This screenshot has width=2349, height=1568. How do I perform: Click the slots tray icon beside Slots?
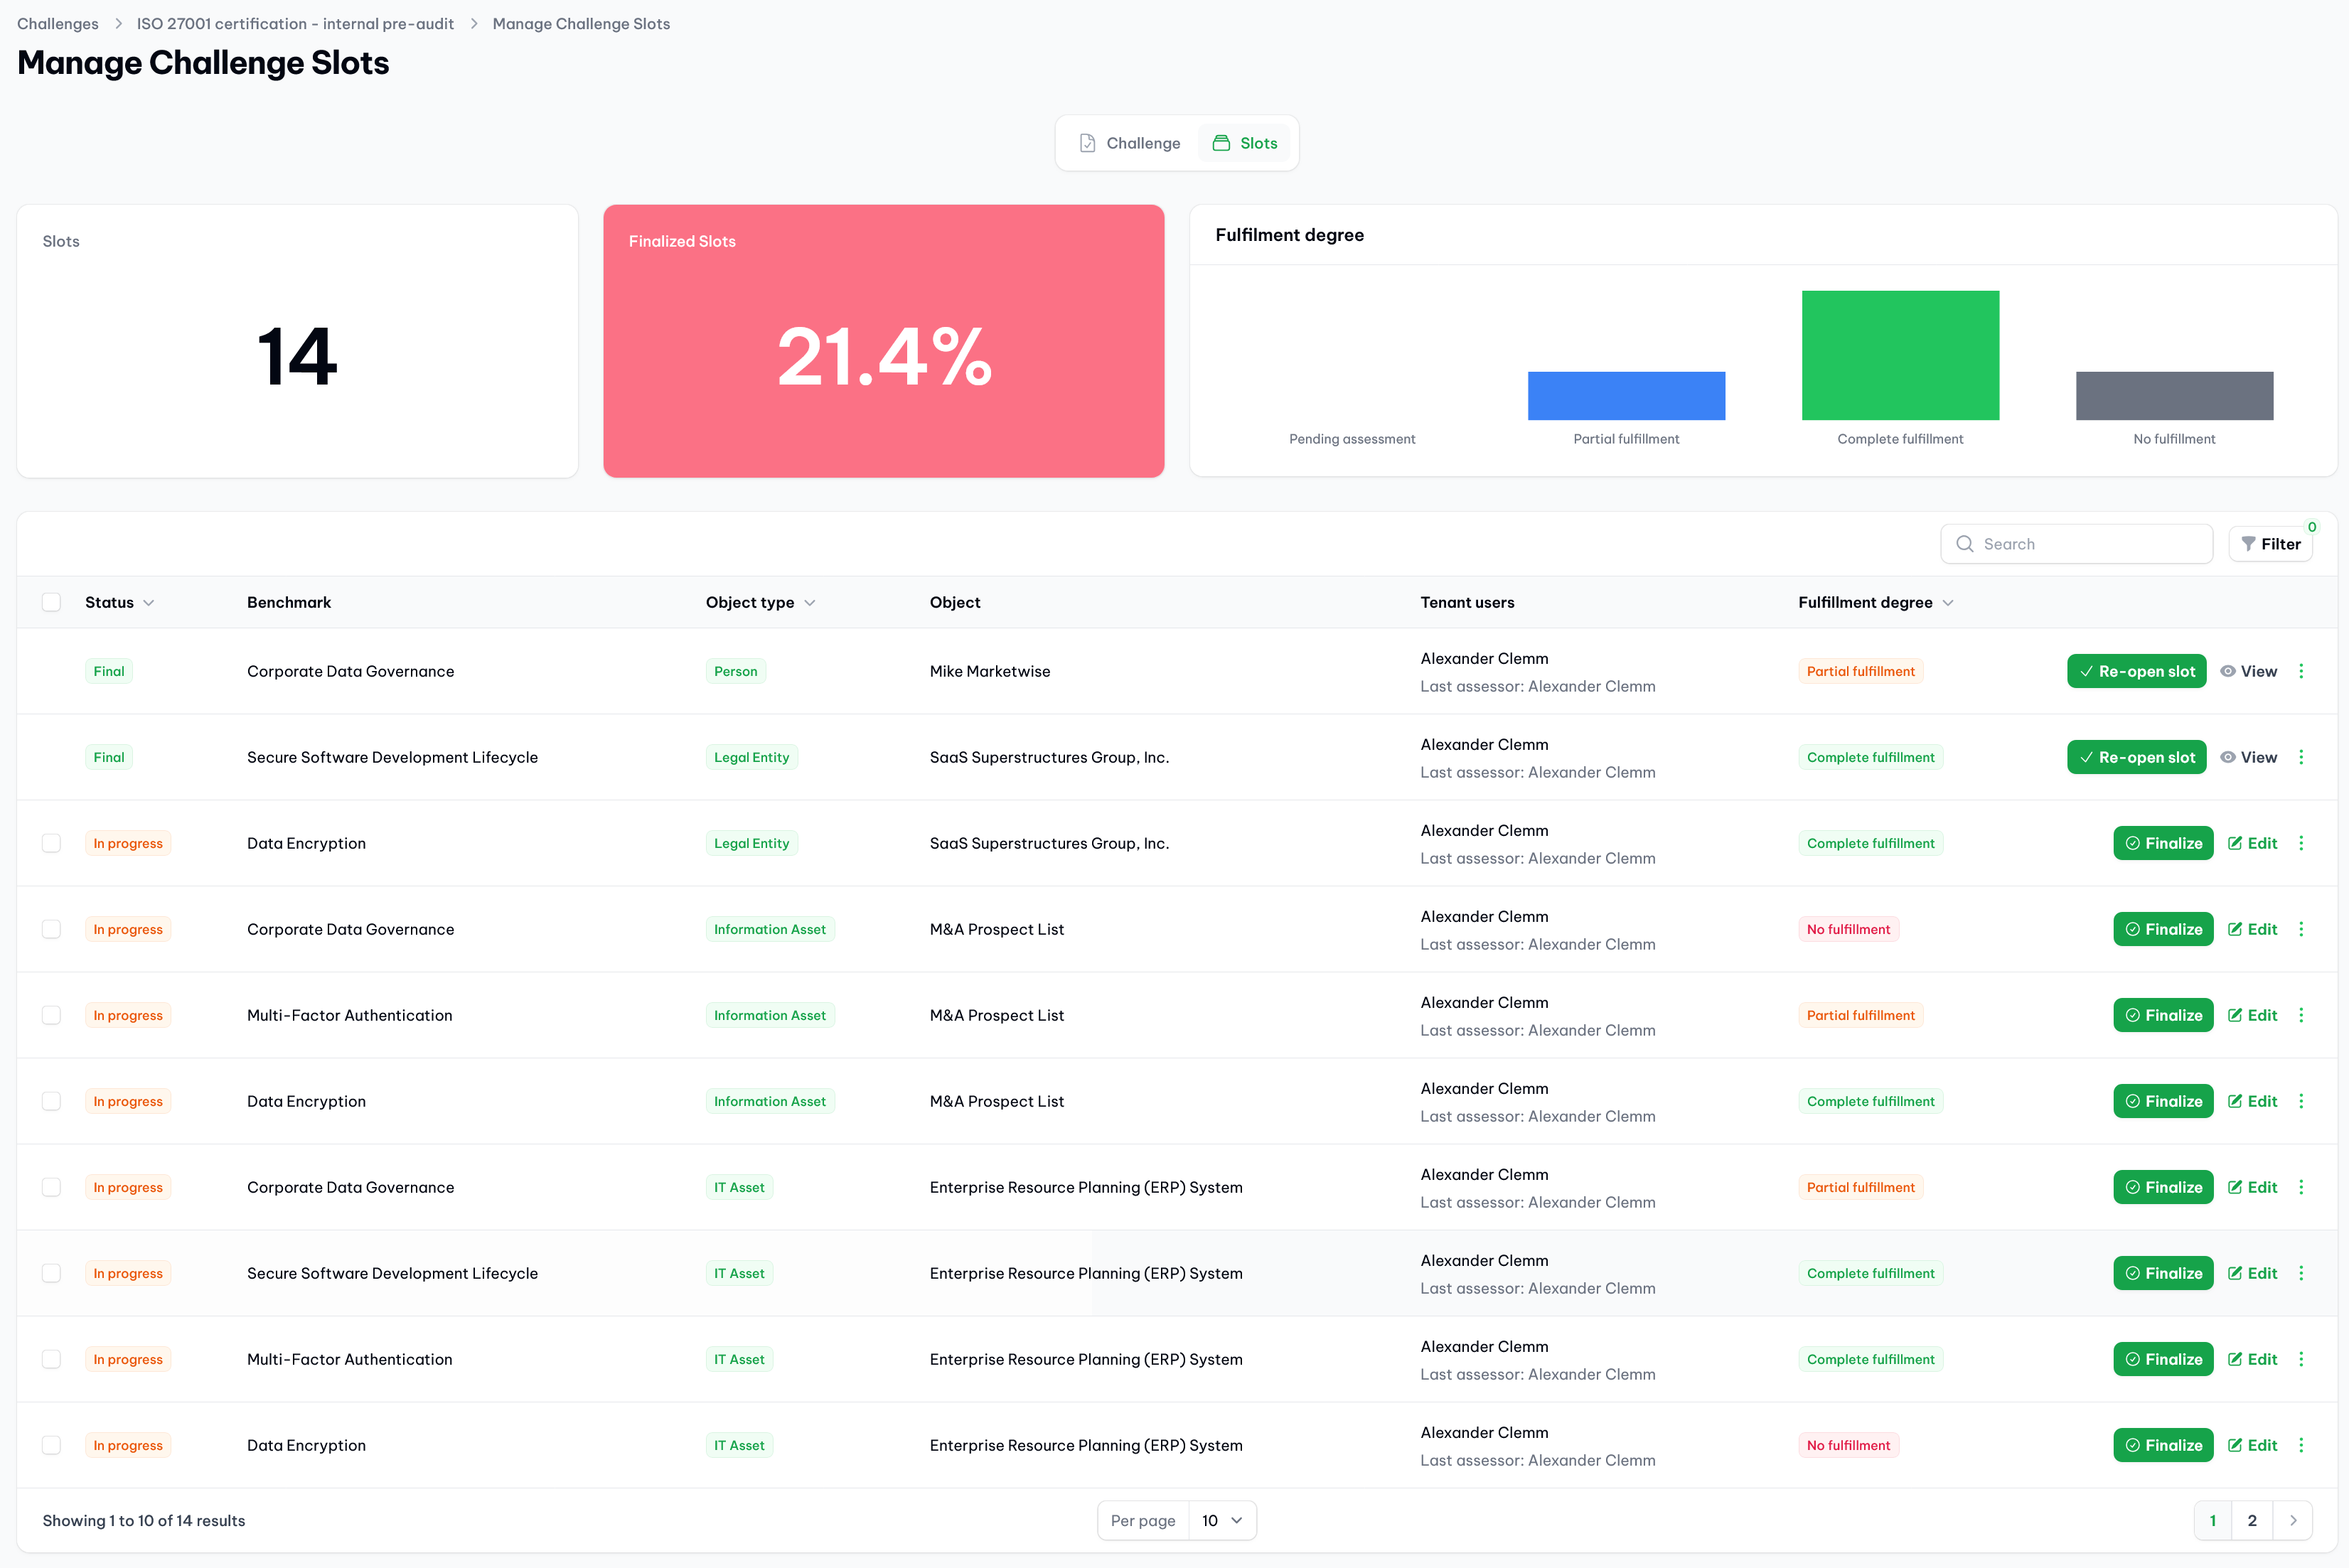(1221, 143)
